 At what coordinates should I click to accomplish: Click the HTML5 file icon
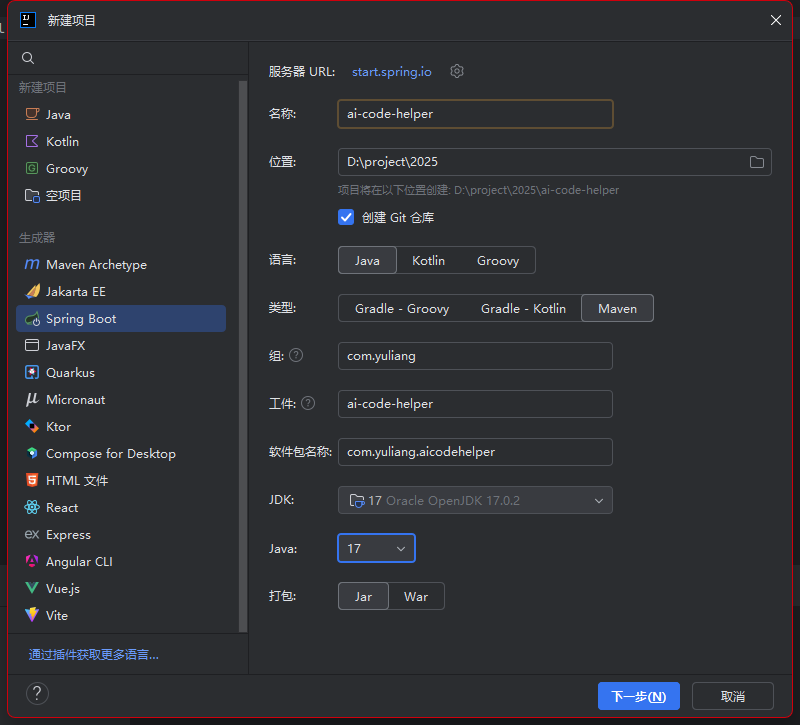pos(32,481)
